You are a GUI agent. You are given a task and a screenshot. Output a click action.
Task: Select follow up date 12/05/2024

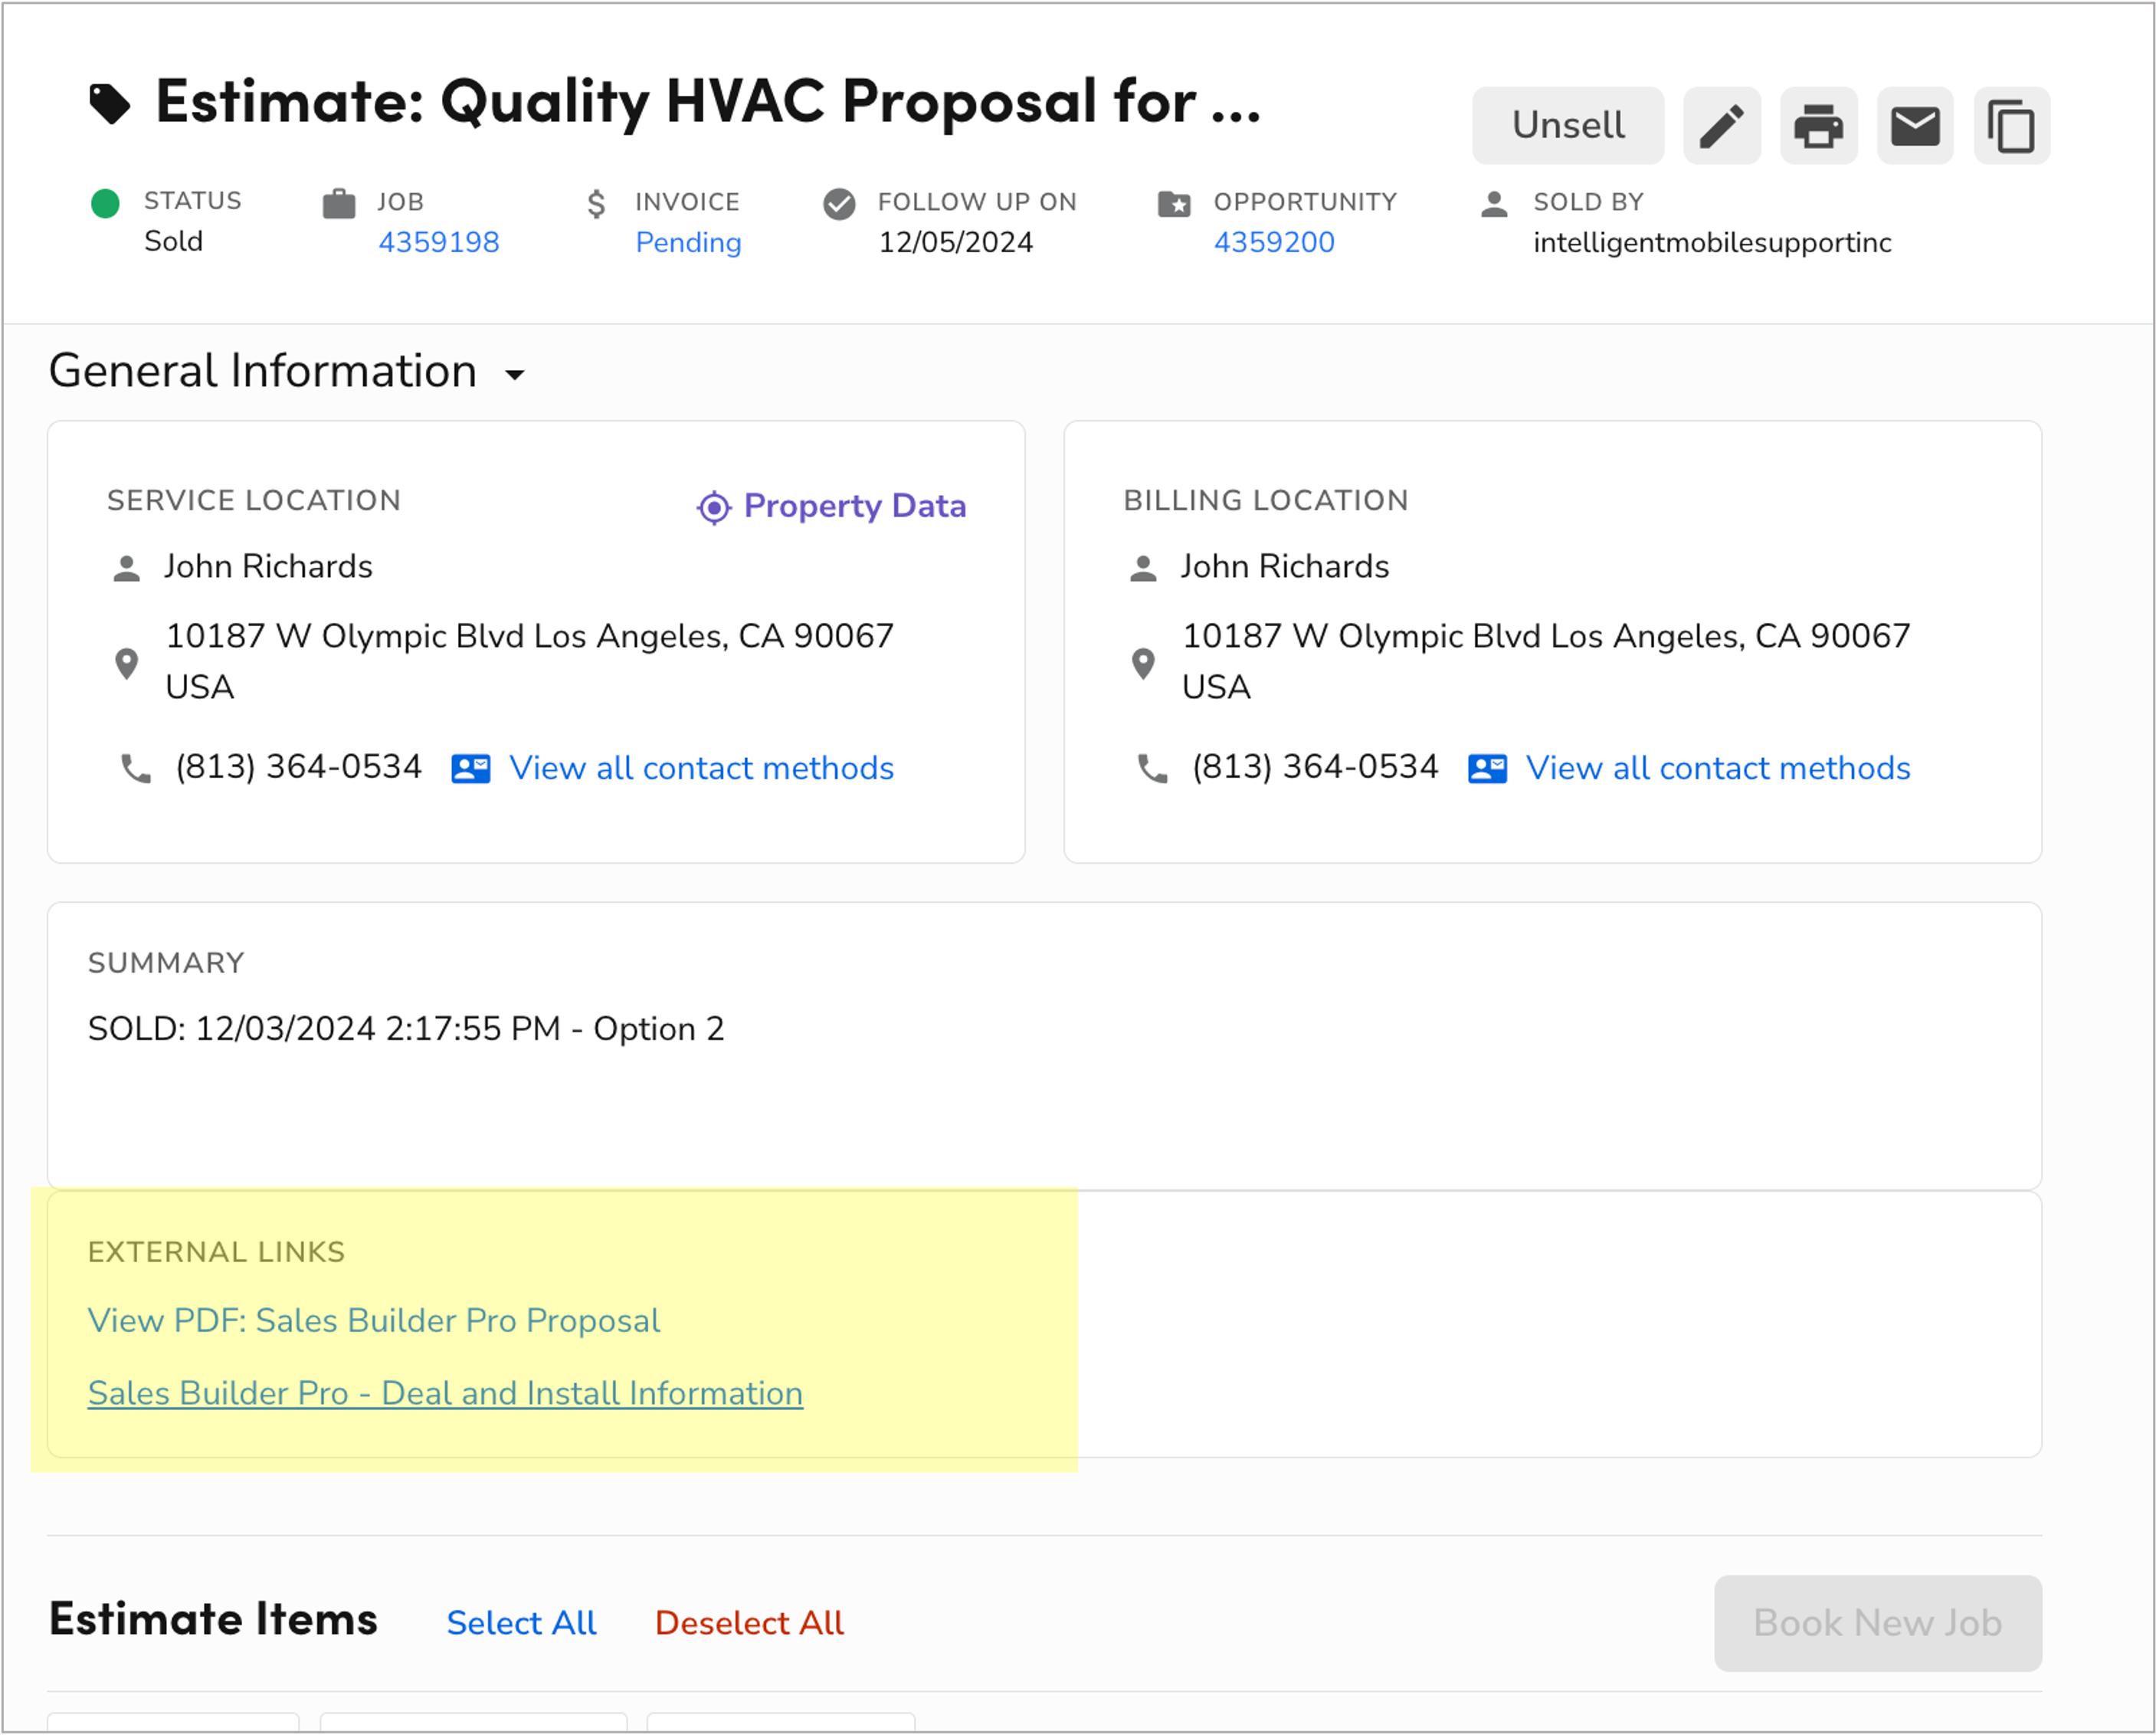coord(955,242)
